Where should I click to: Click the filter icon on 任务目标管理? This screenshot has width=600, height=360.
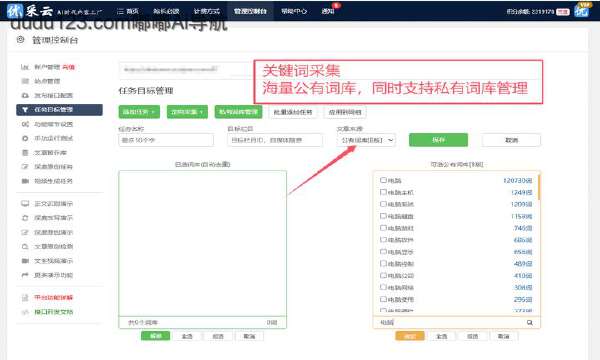pos(25,110)
